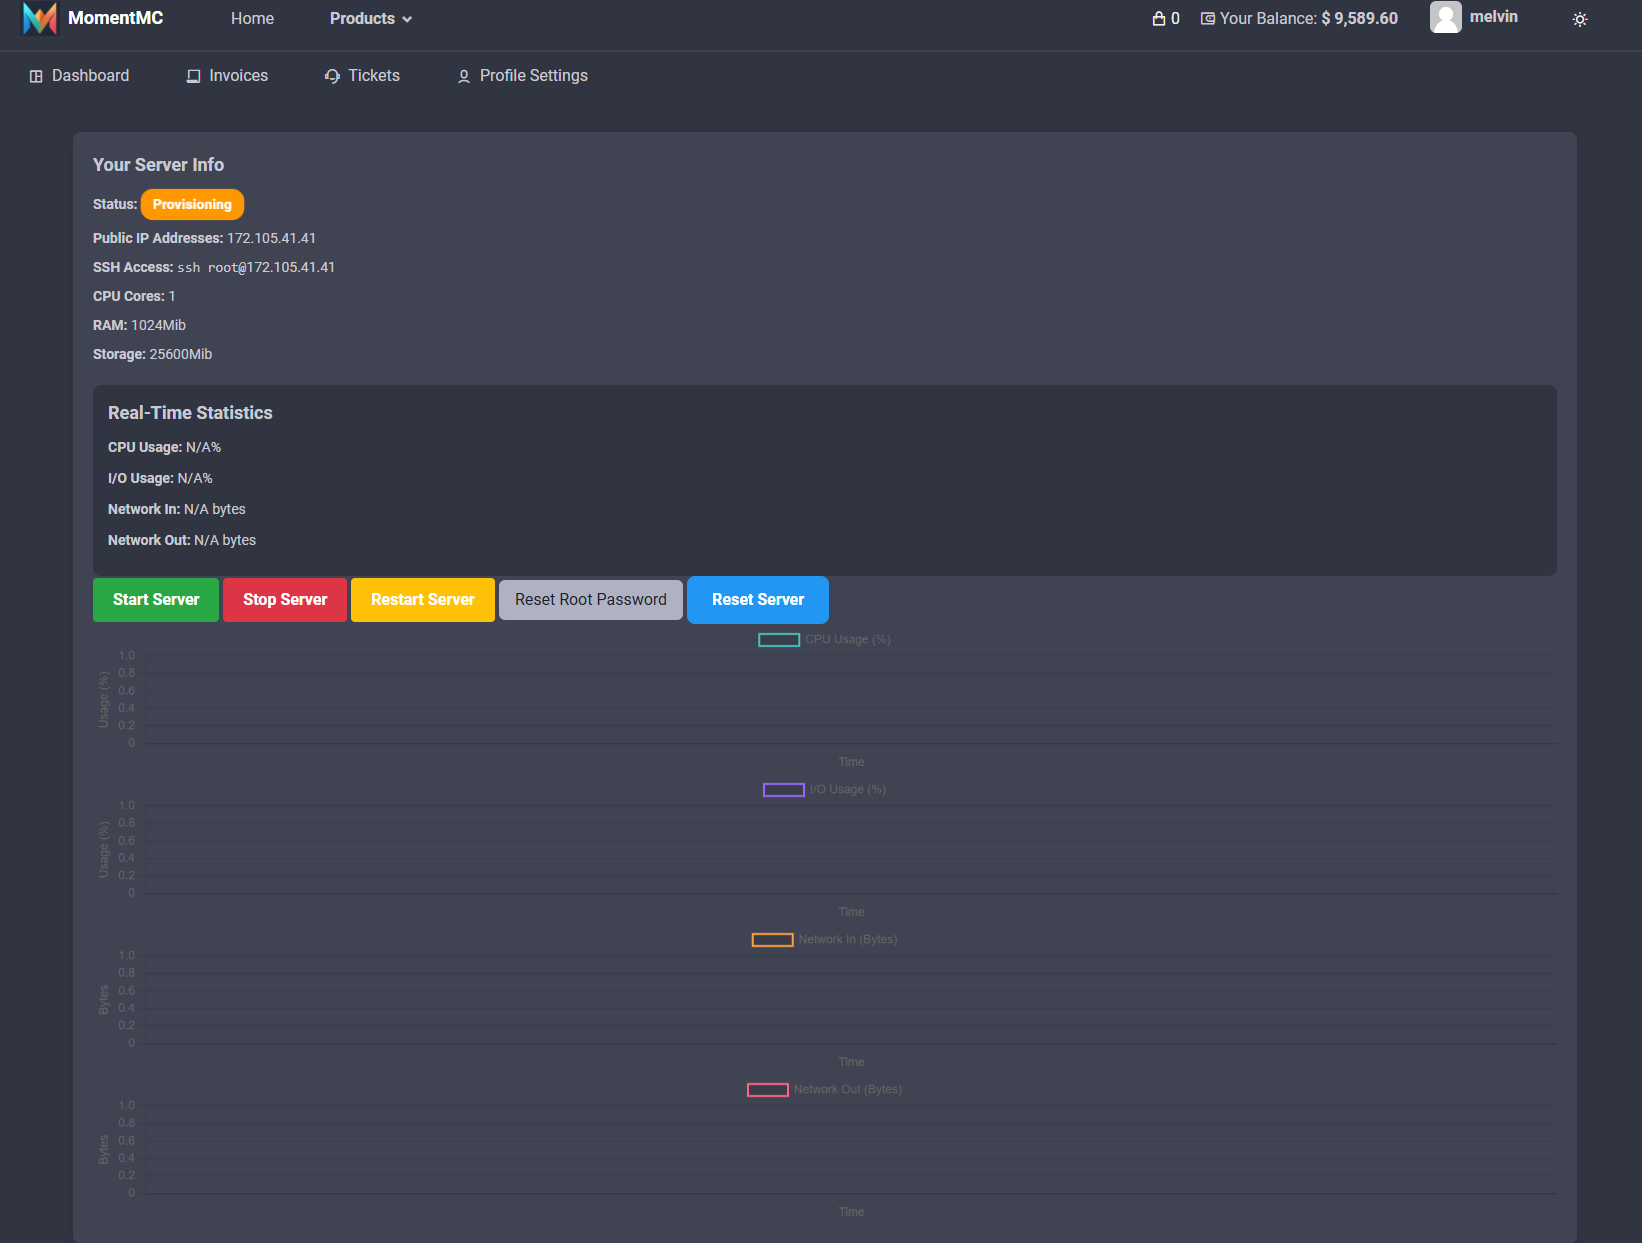Click the Tickets headset icon

[332, 76]
